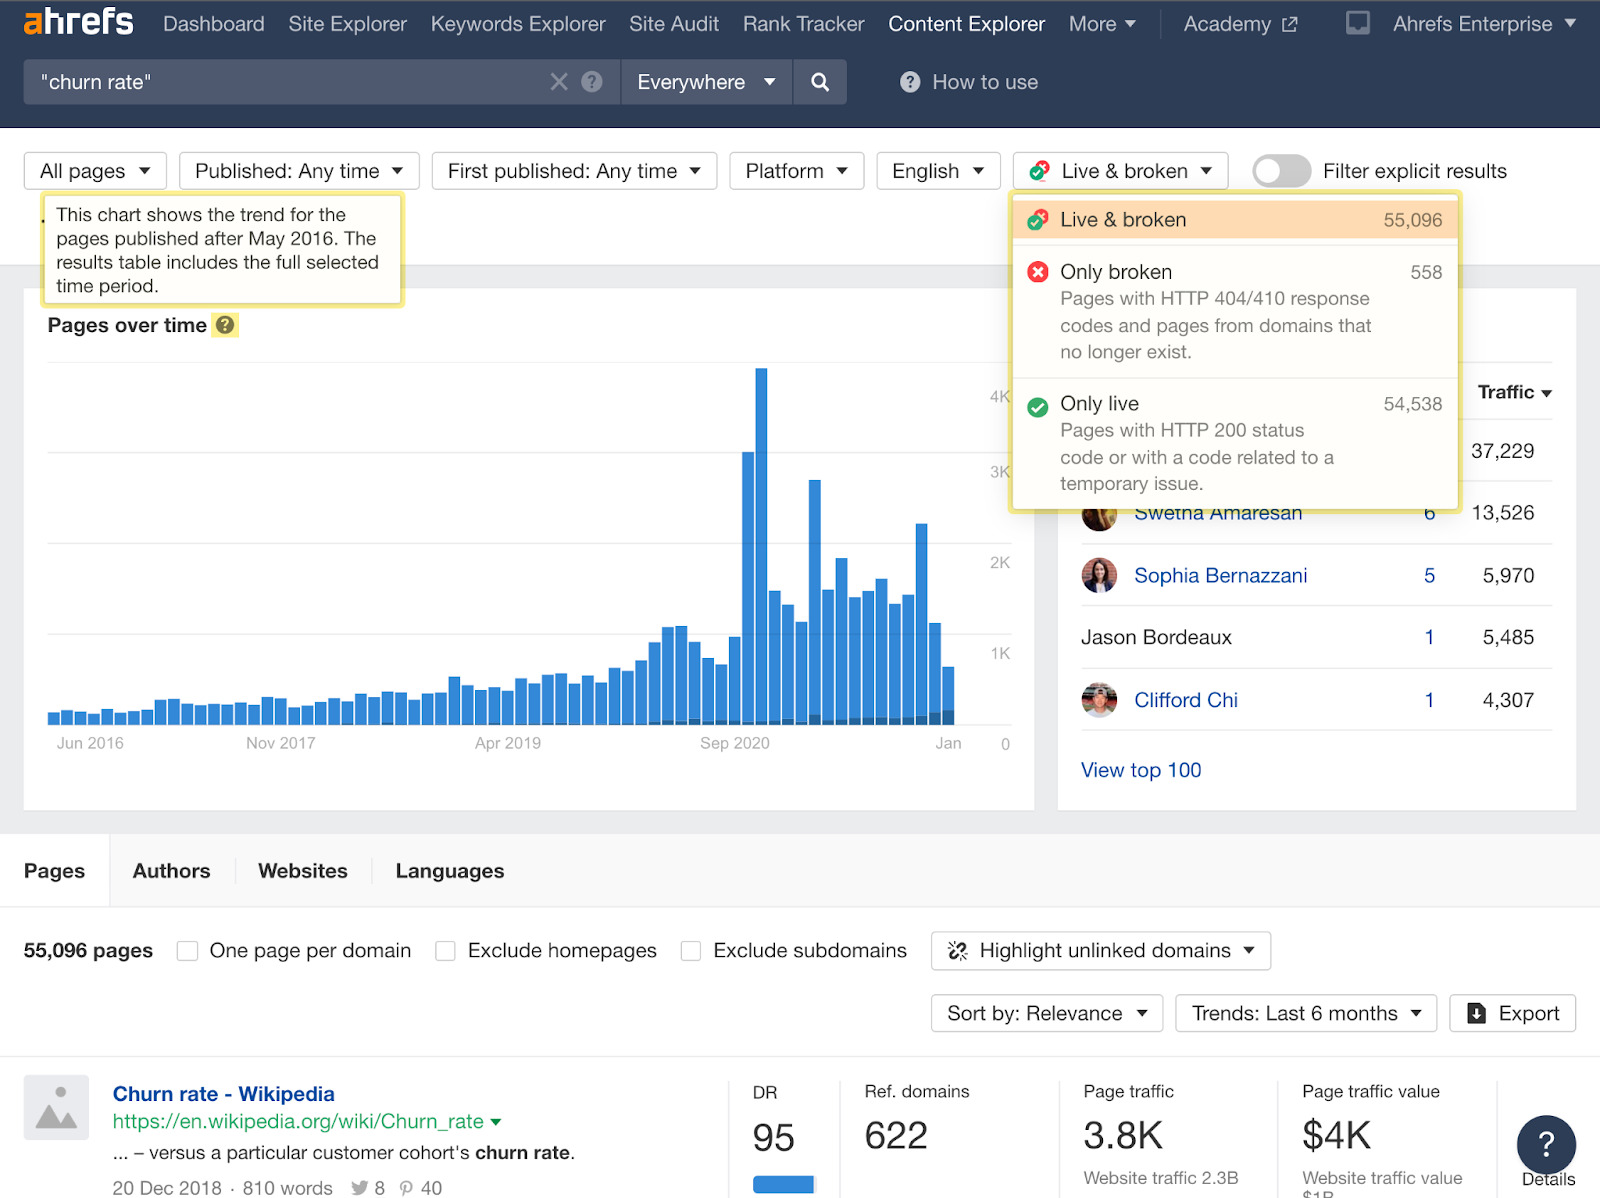The width and height of the screenshot is (1600, 1198).
Task: Click the View top 100 link
Action: click(1140, 770)
